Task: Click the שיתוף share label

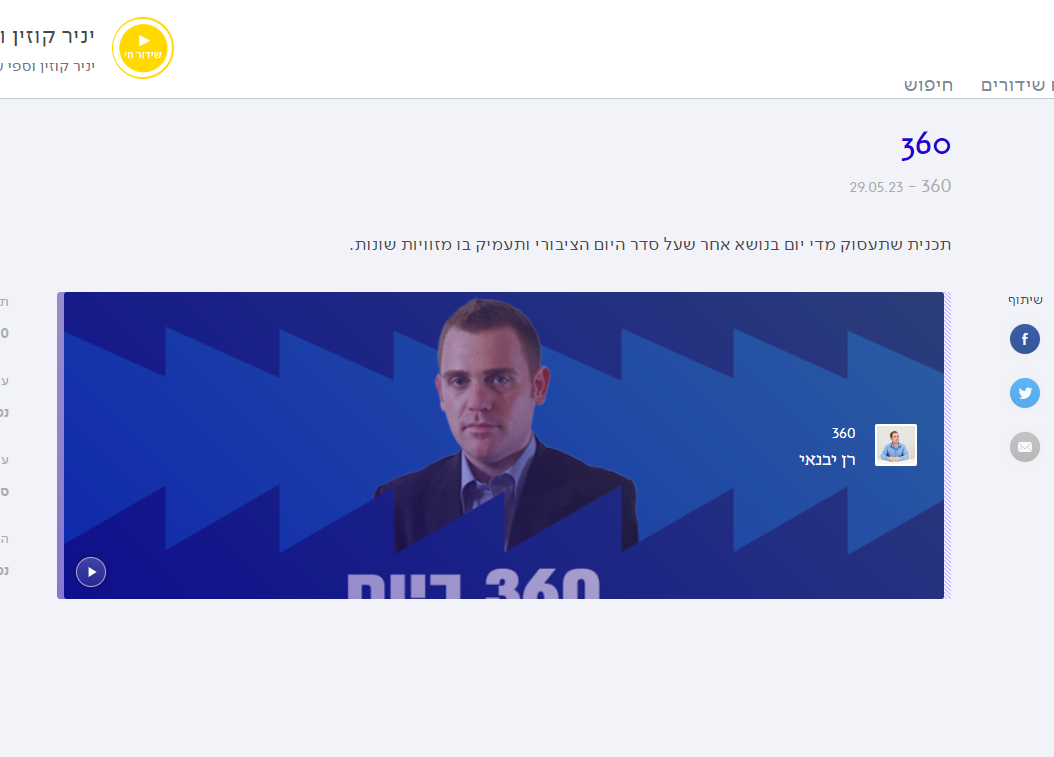Action: 1024,300
